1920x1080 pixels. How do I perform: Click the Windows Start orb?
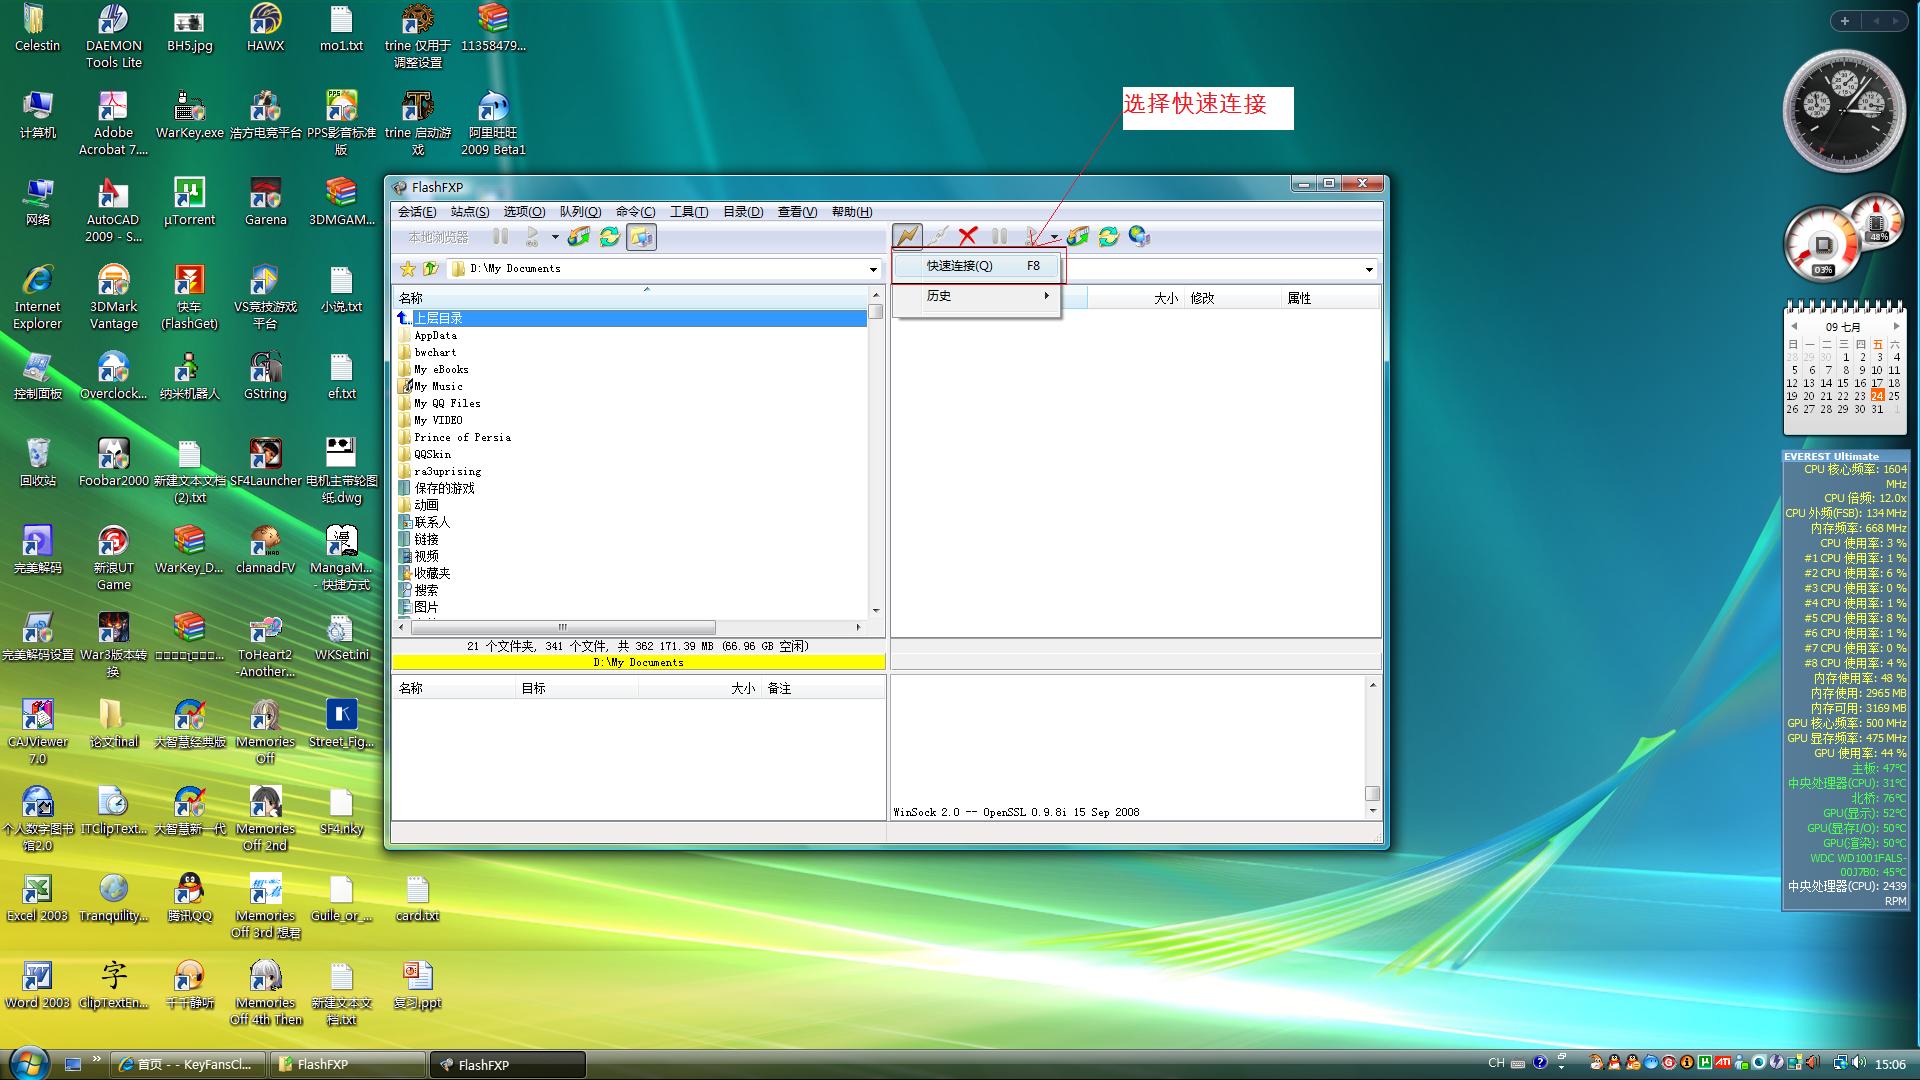click(x=28, y=1063)
